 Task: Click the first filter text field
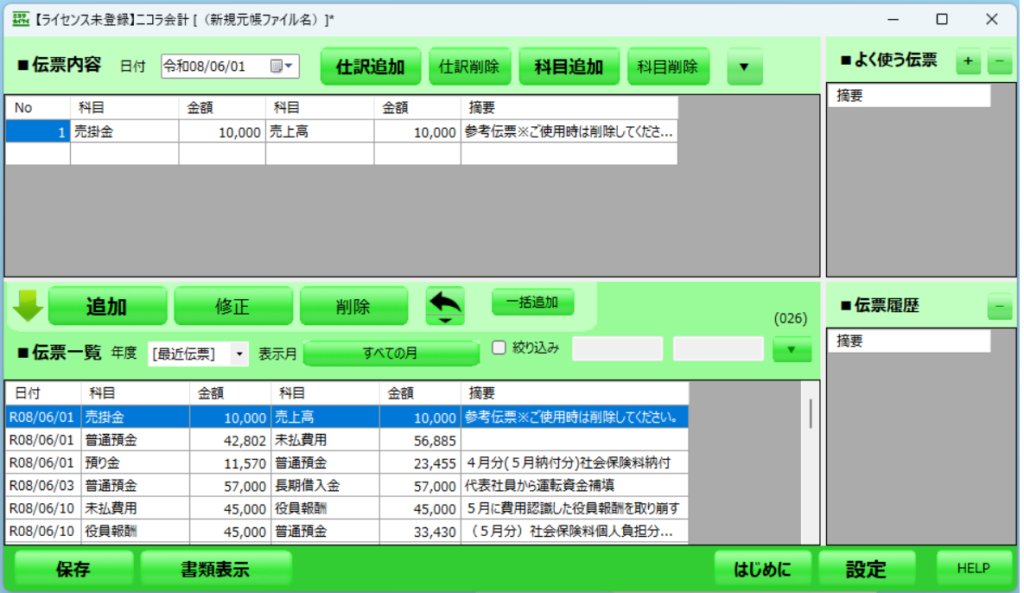618,349
